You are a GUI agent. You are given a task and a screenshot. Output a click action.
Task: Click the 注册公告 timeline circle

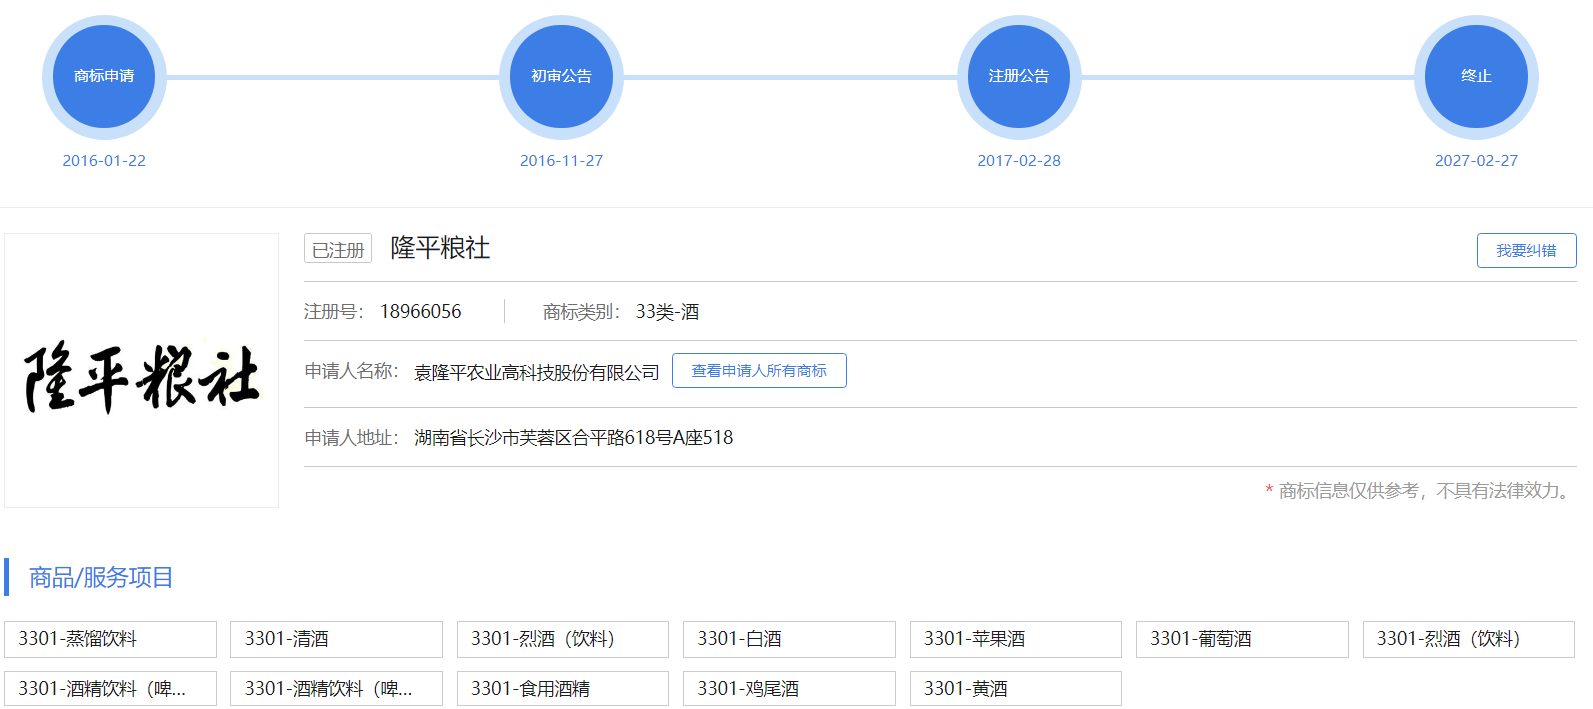pos(1019,77)
